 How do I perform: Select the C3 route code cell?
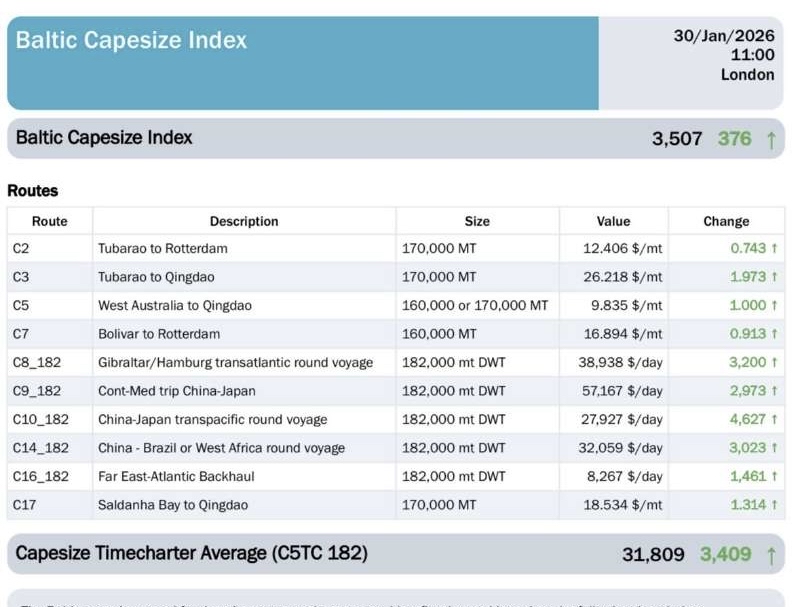[22, 277]
